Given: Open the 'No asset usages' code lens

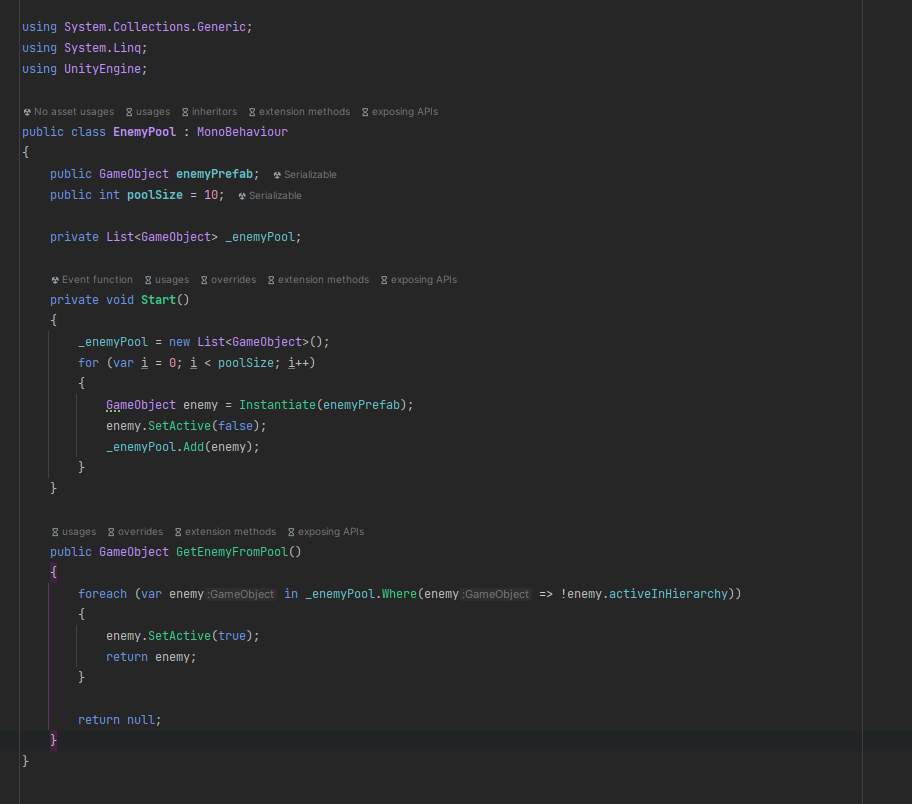Looking at the screenshot, I should point(69,112).
